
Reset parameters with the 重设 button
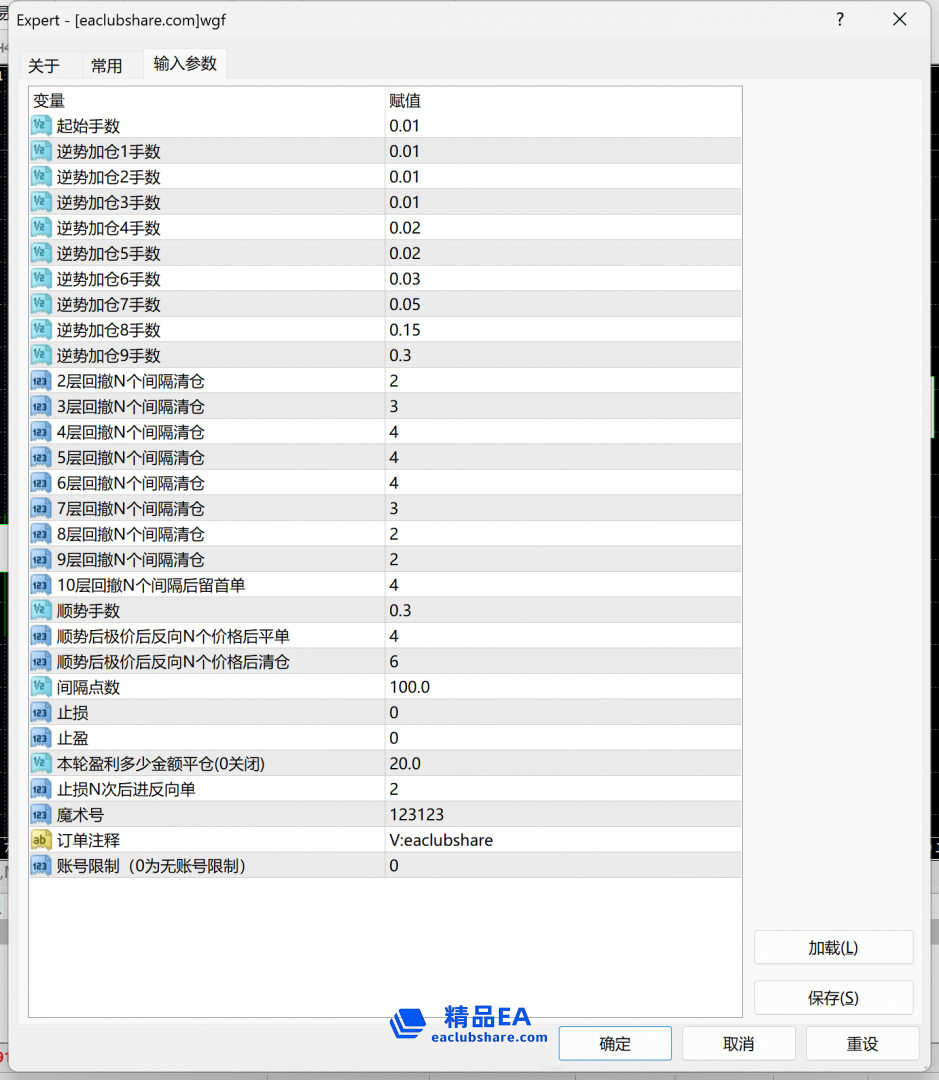[x=862, y=1043]
